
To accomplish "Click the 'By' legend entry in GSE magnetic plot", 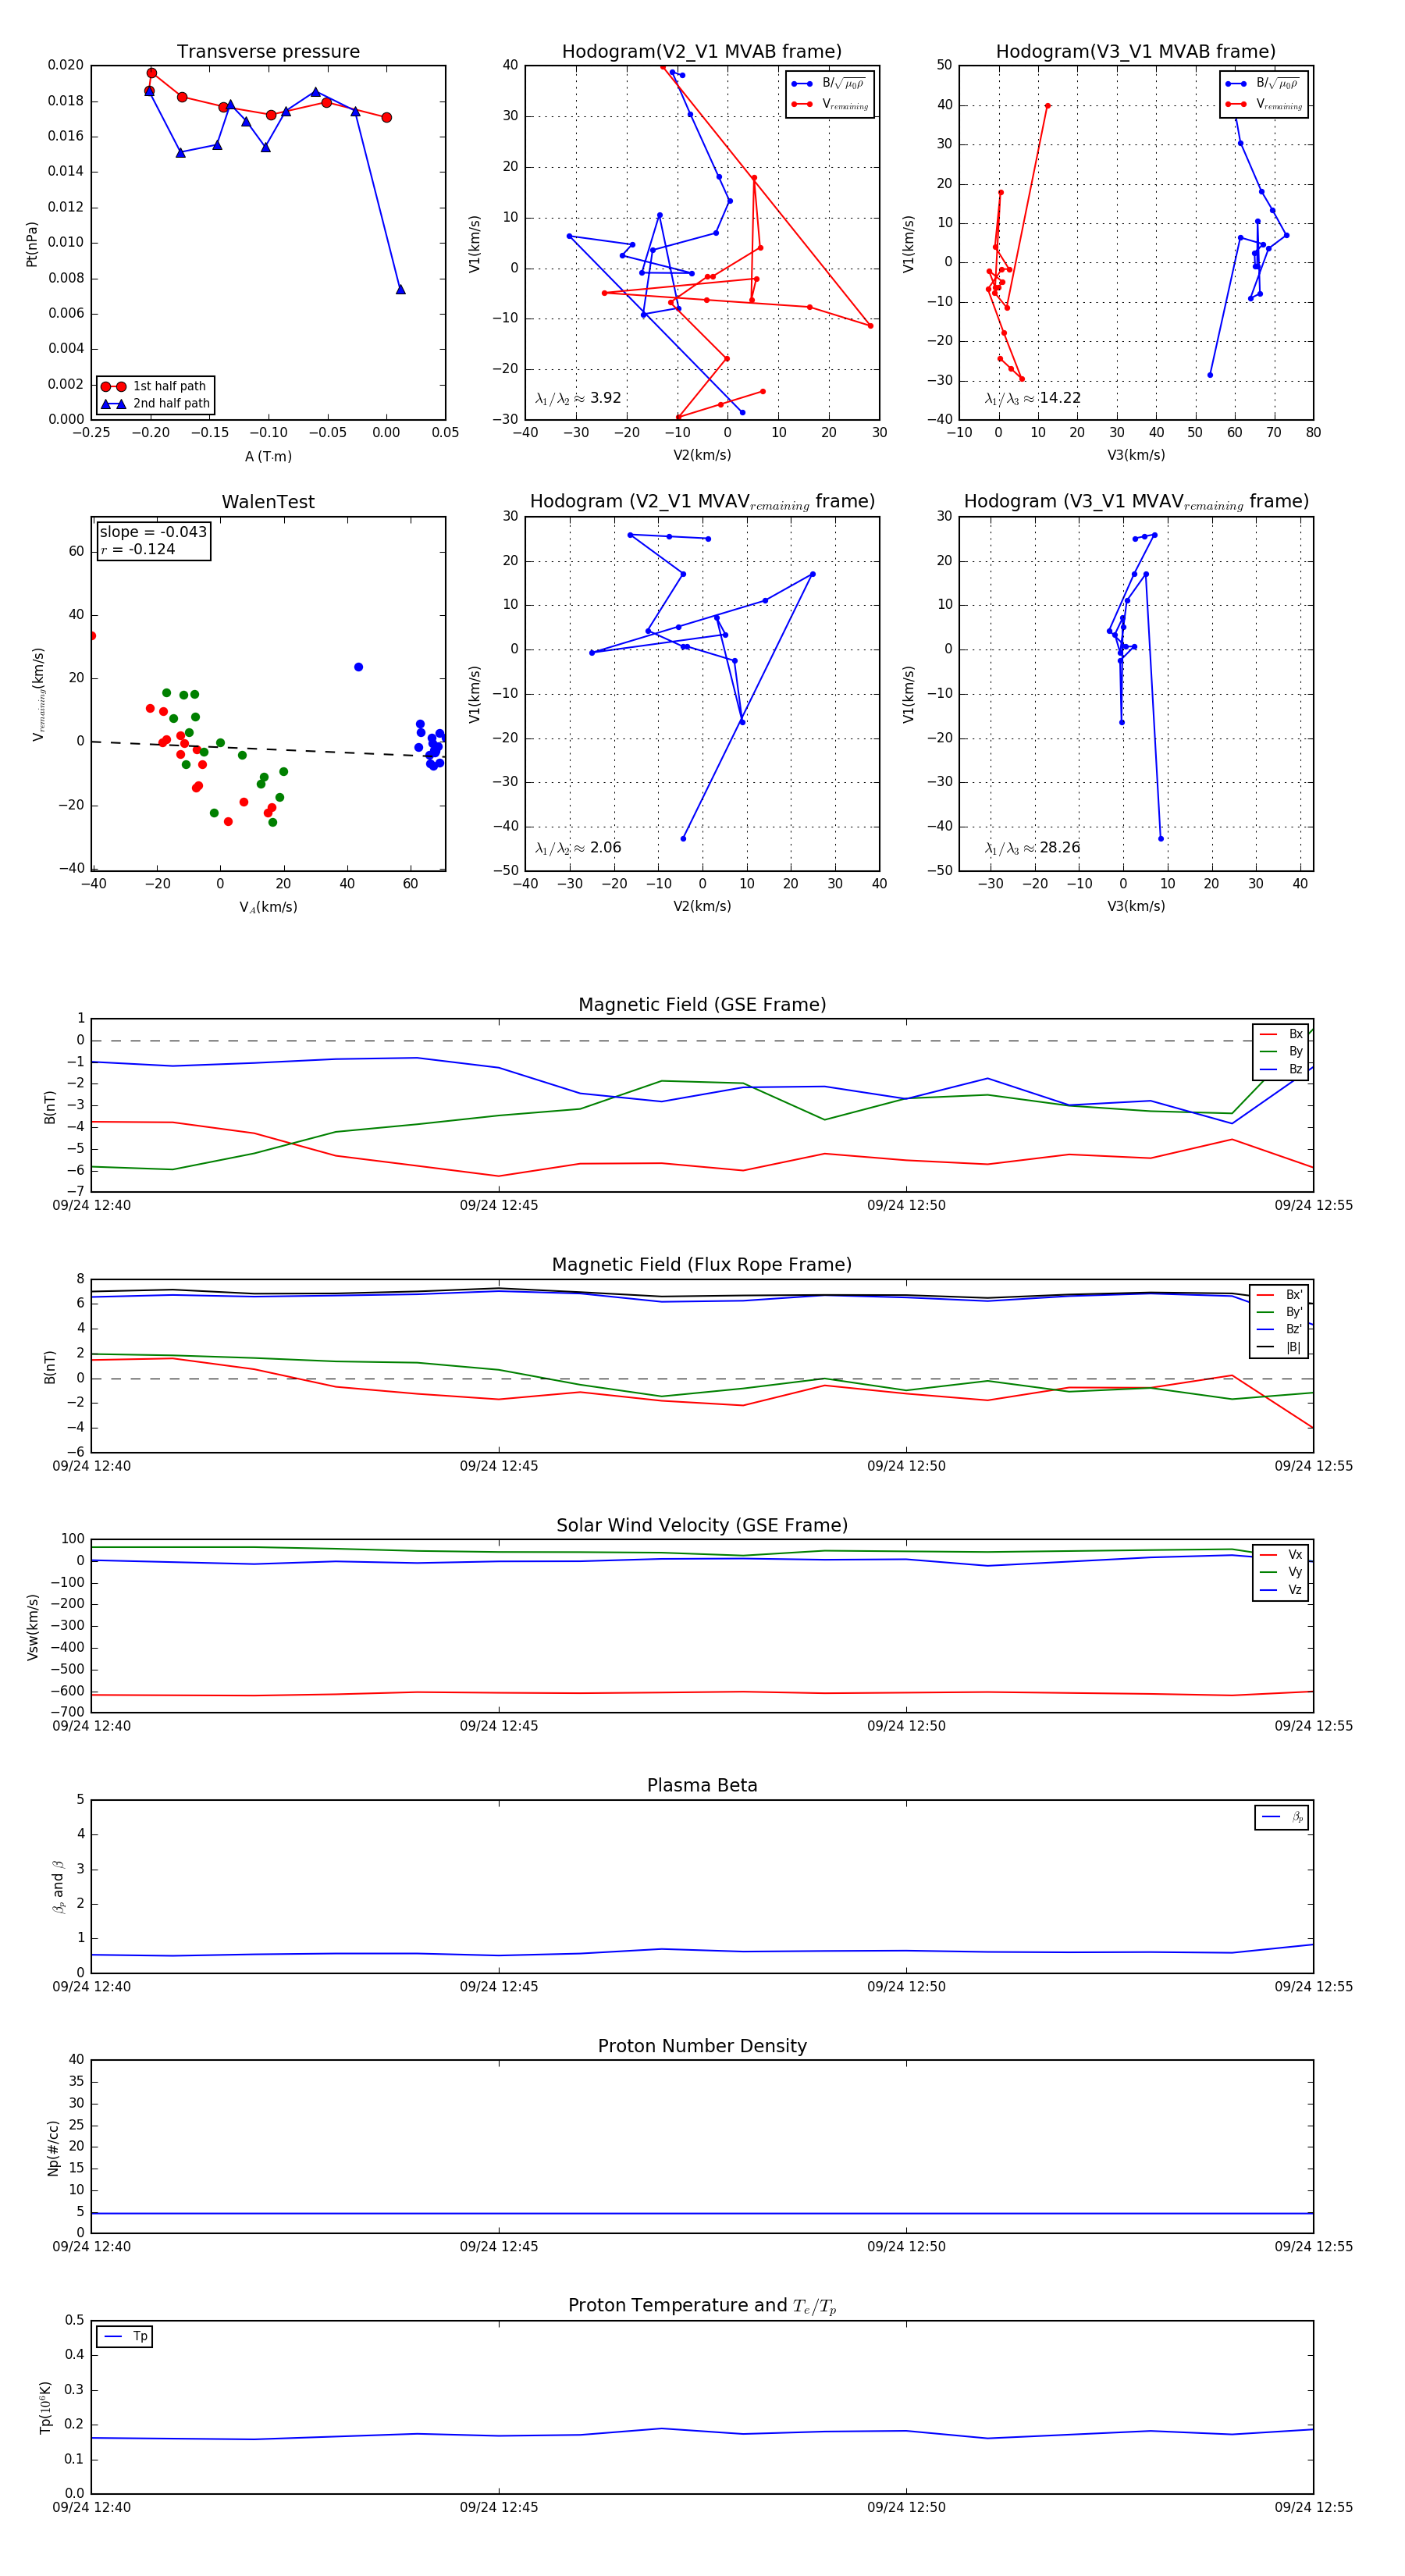I will [1281, 1051].
